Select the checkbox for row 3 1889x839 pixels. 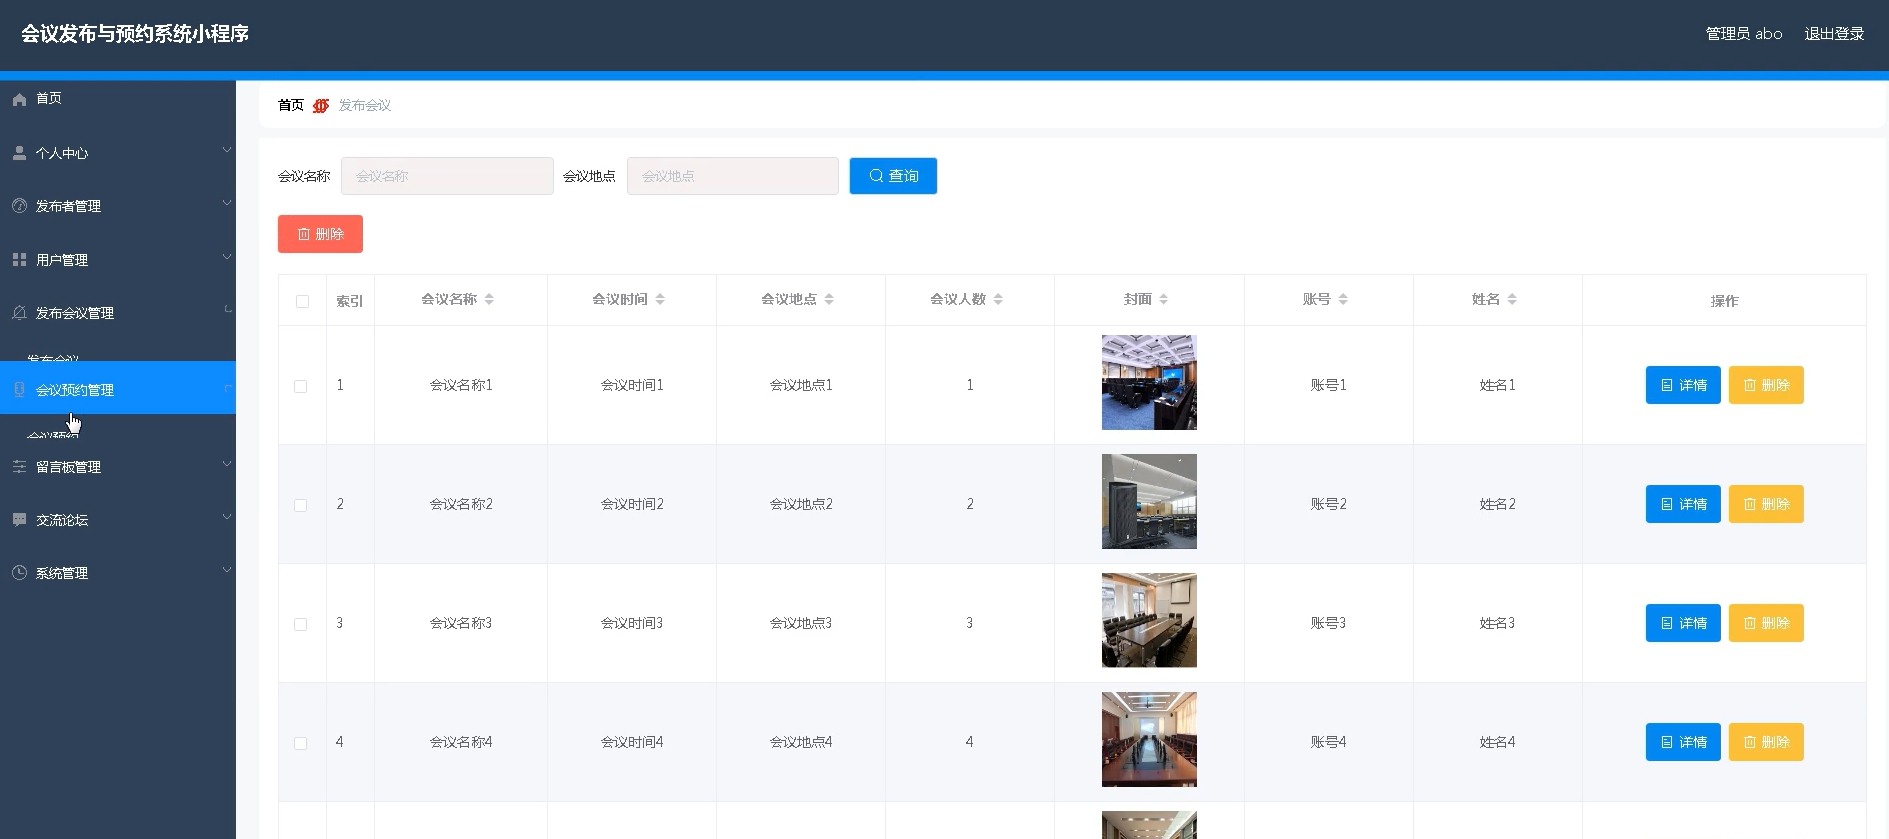(301, 624)
